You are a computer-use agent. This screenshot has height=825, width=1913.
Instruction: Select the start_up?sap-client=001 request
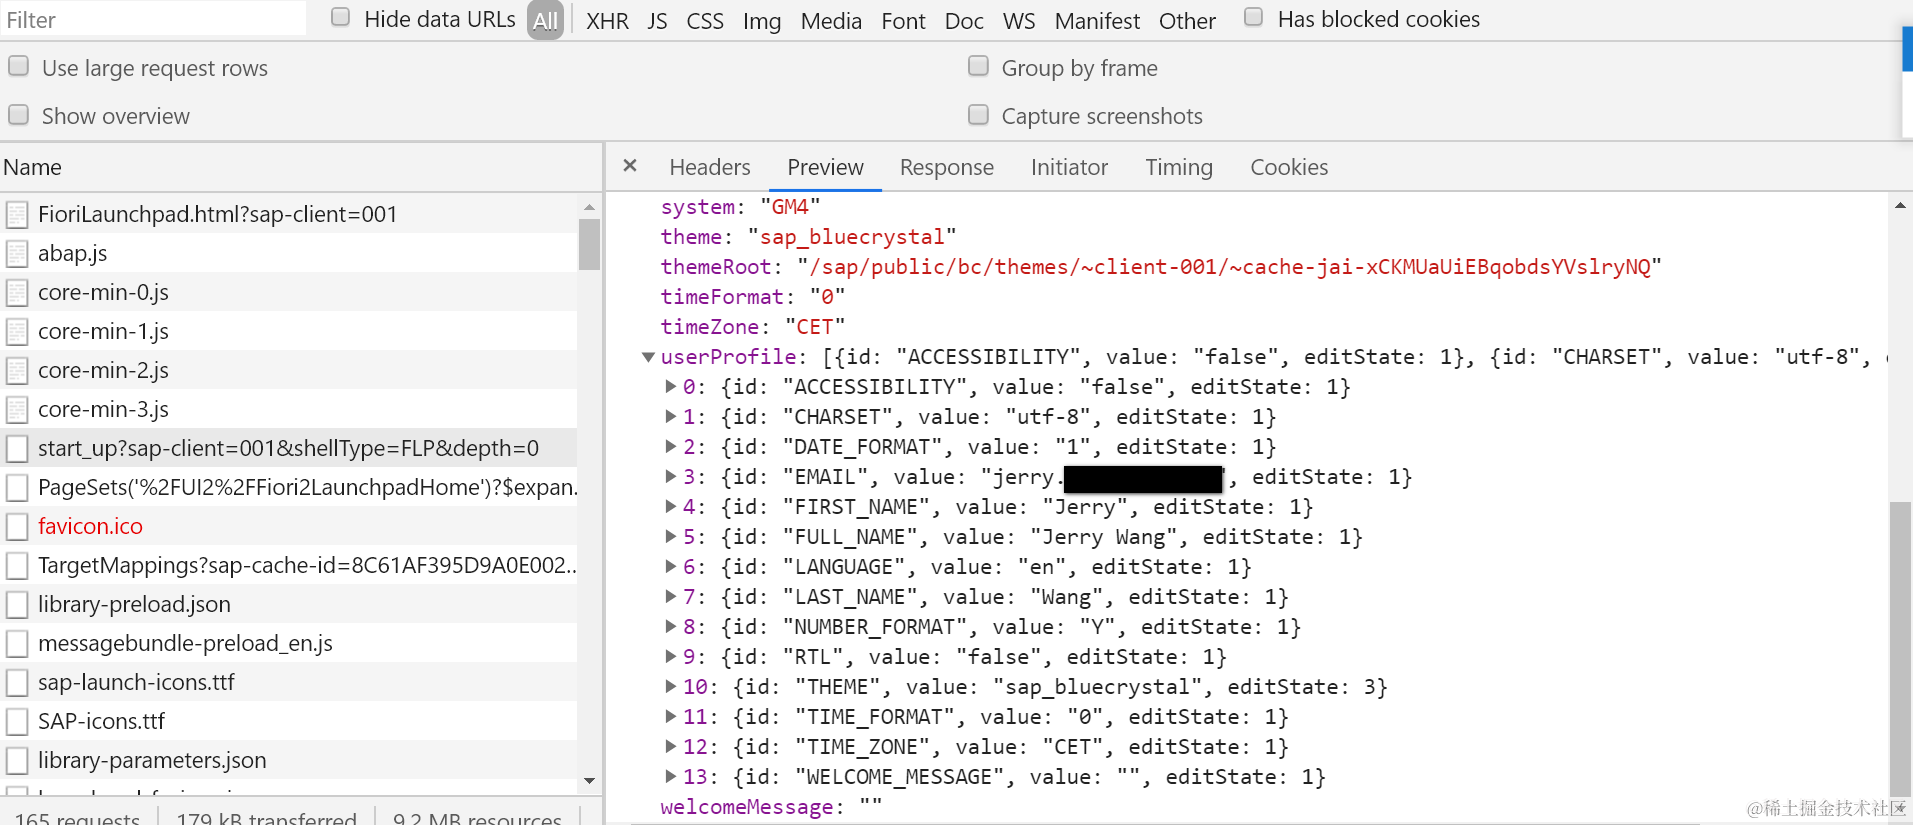[x=289, y=448]
